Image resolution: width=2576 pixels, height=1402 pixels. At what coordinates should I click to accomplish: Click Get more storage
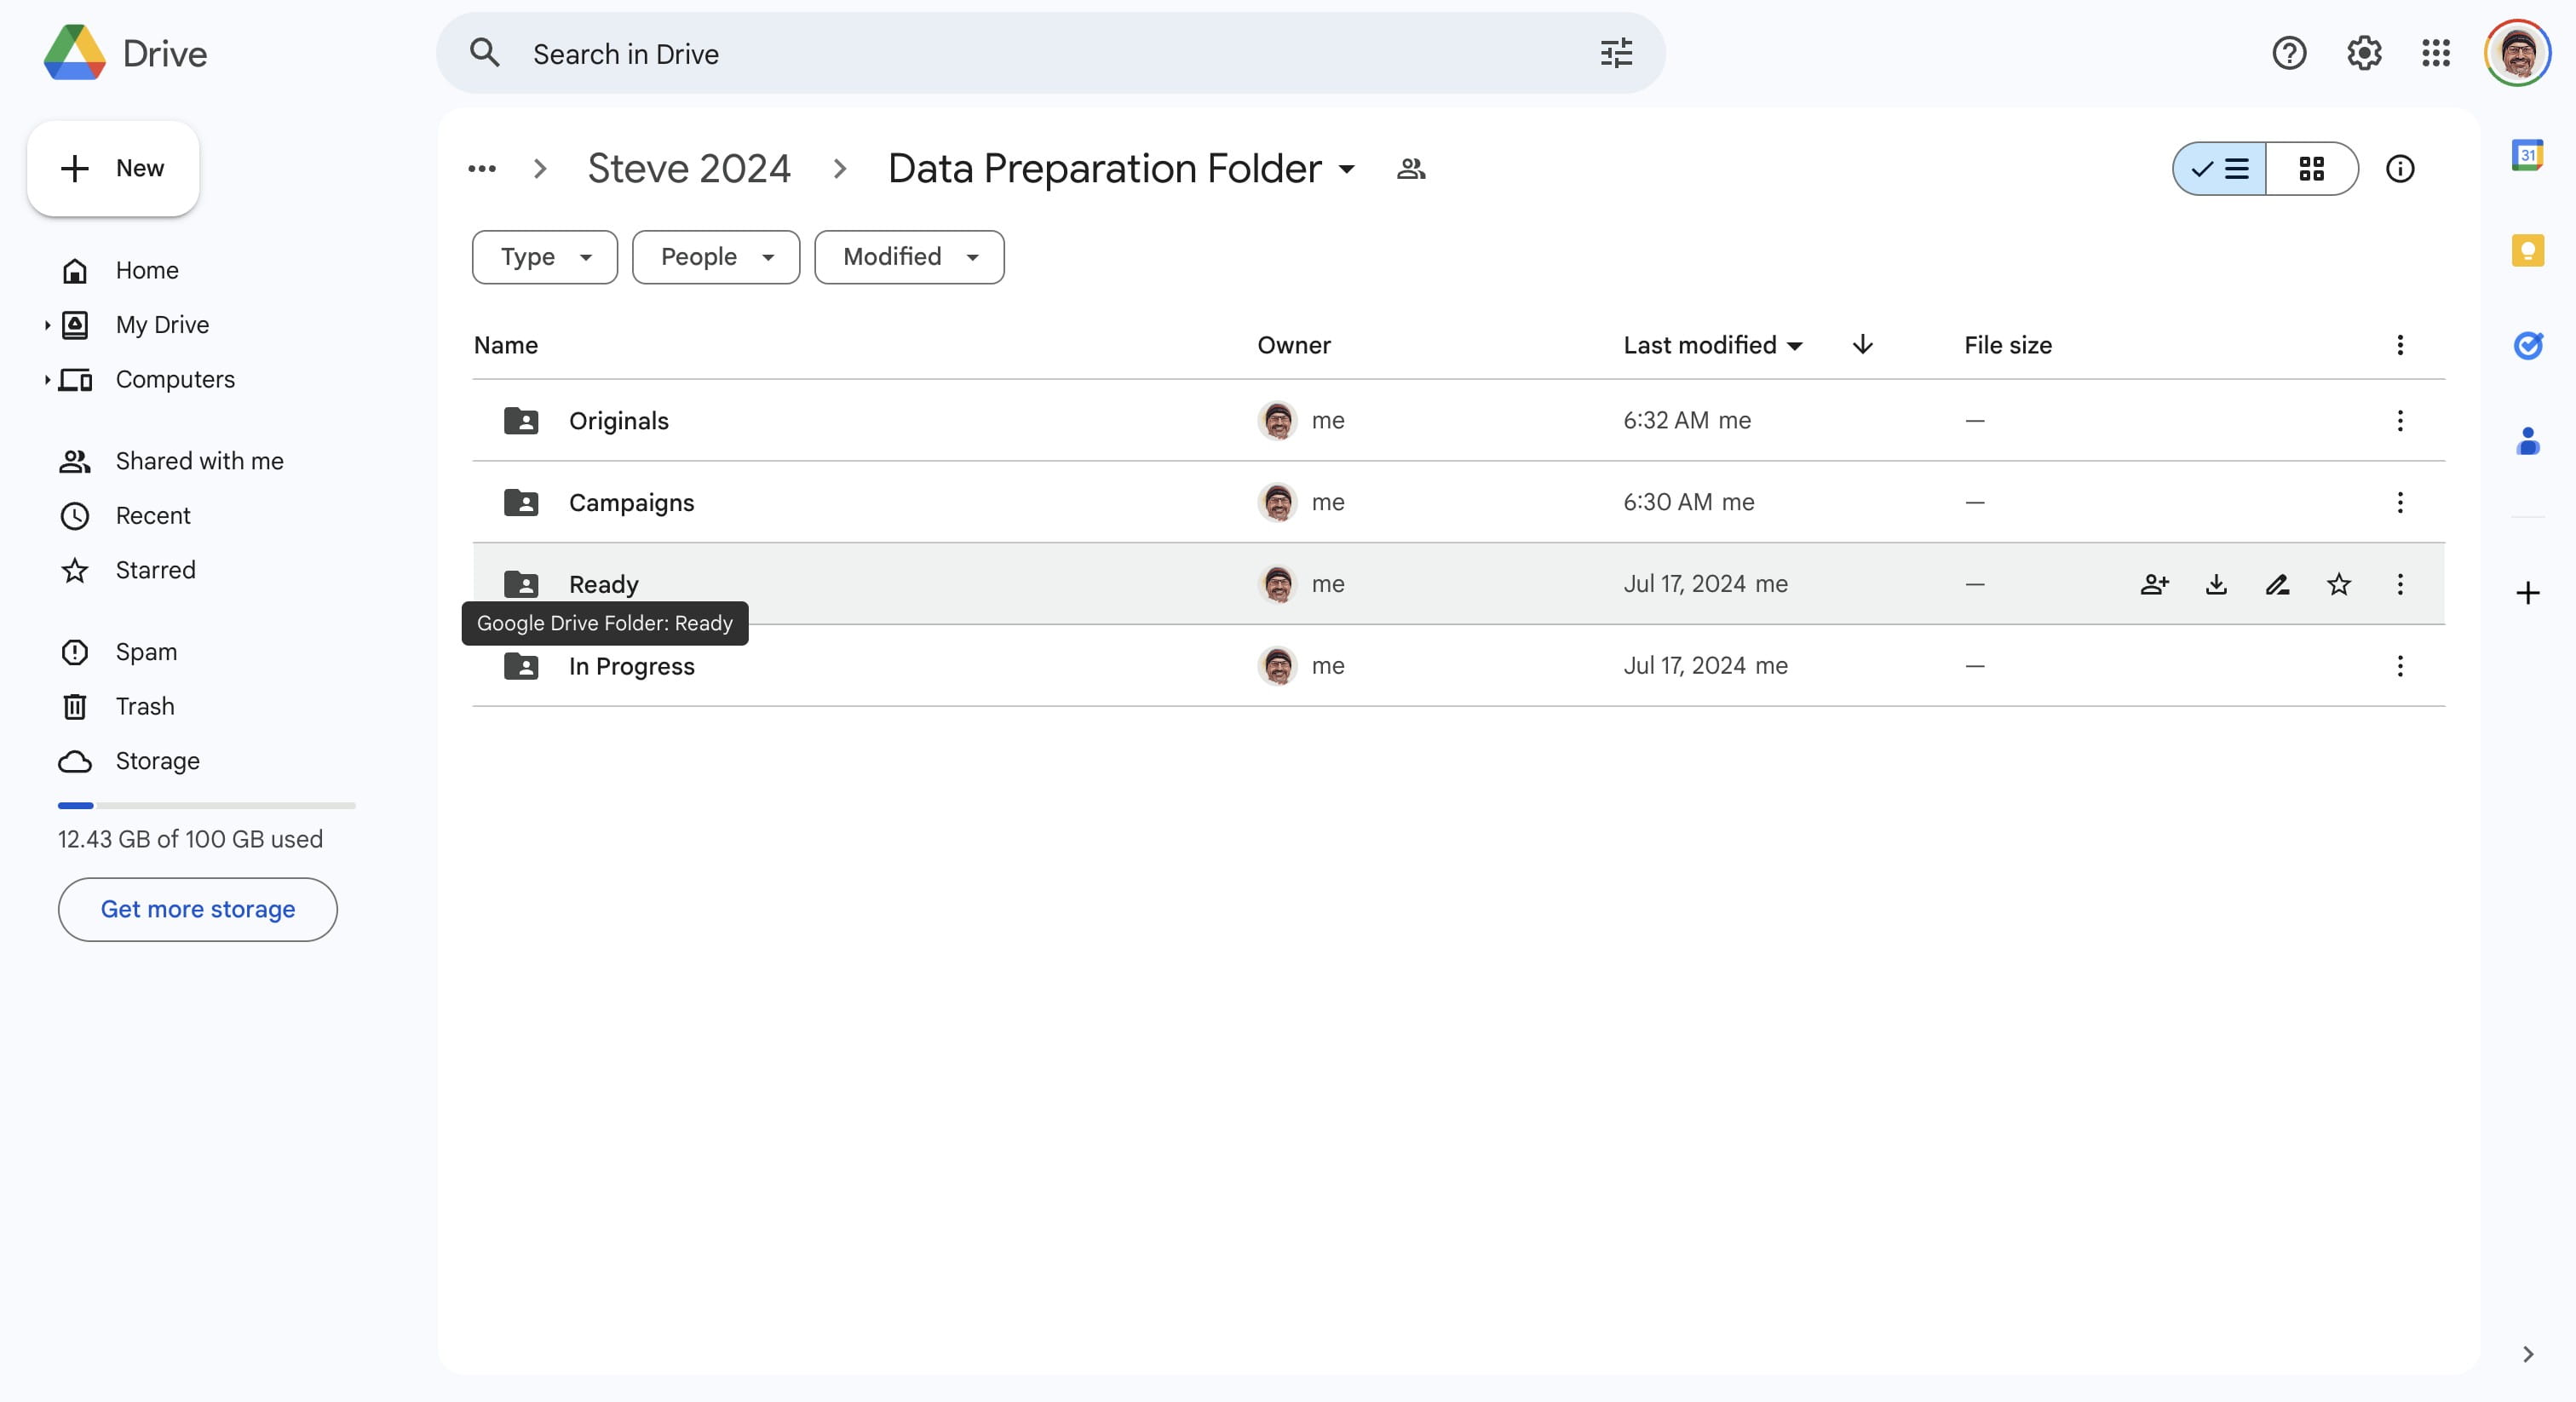point(197,909)
